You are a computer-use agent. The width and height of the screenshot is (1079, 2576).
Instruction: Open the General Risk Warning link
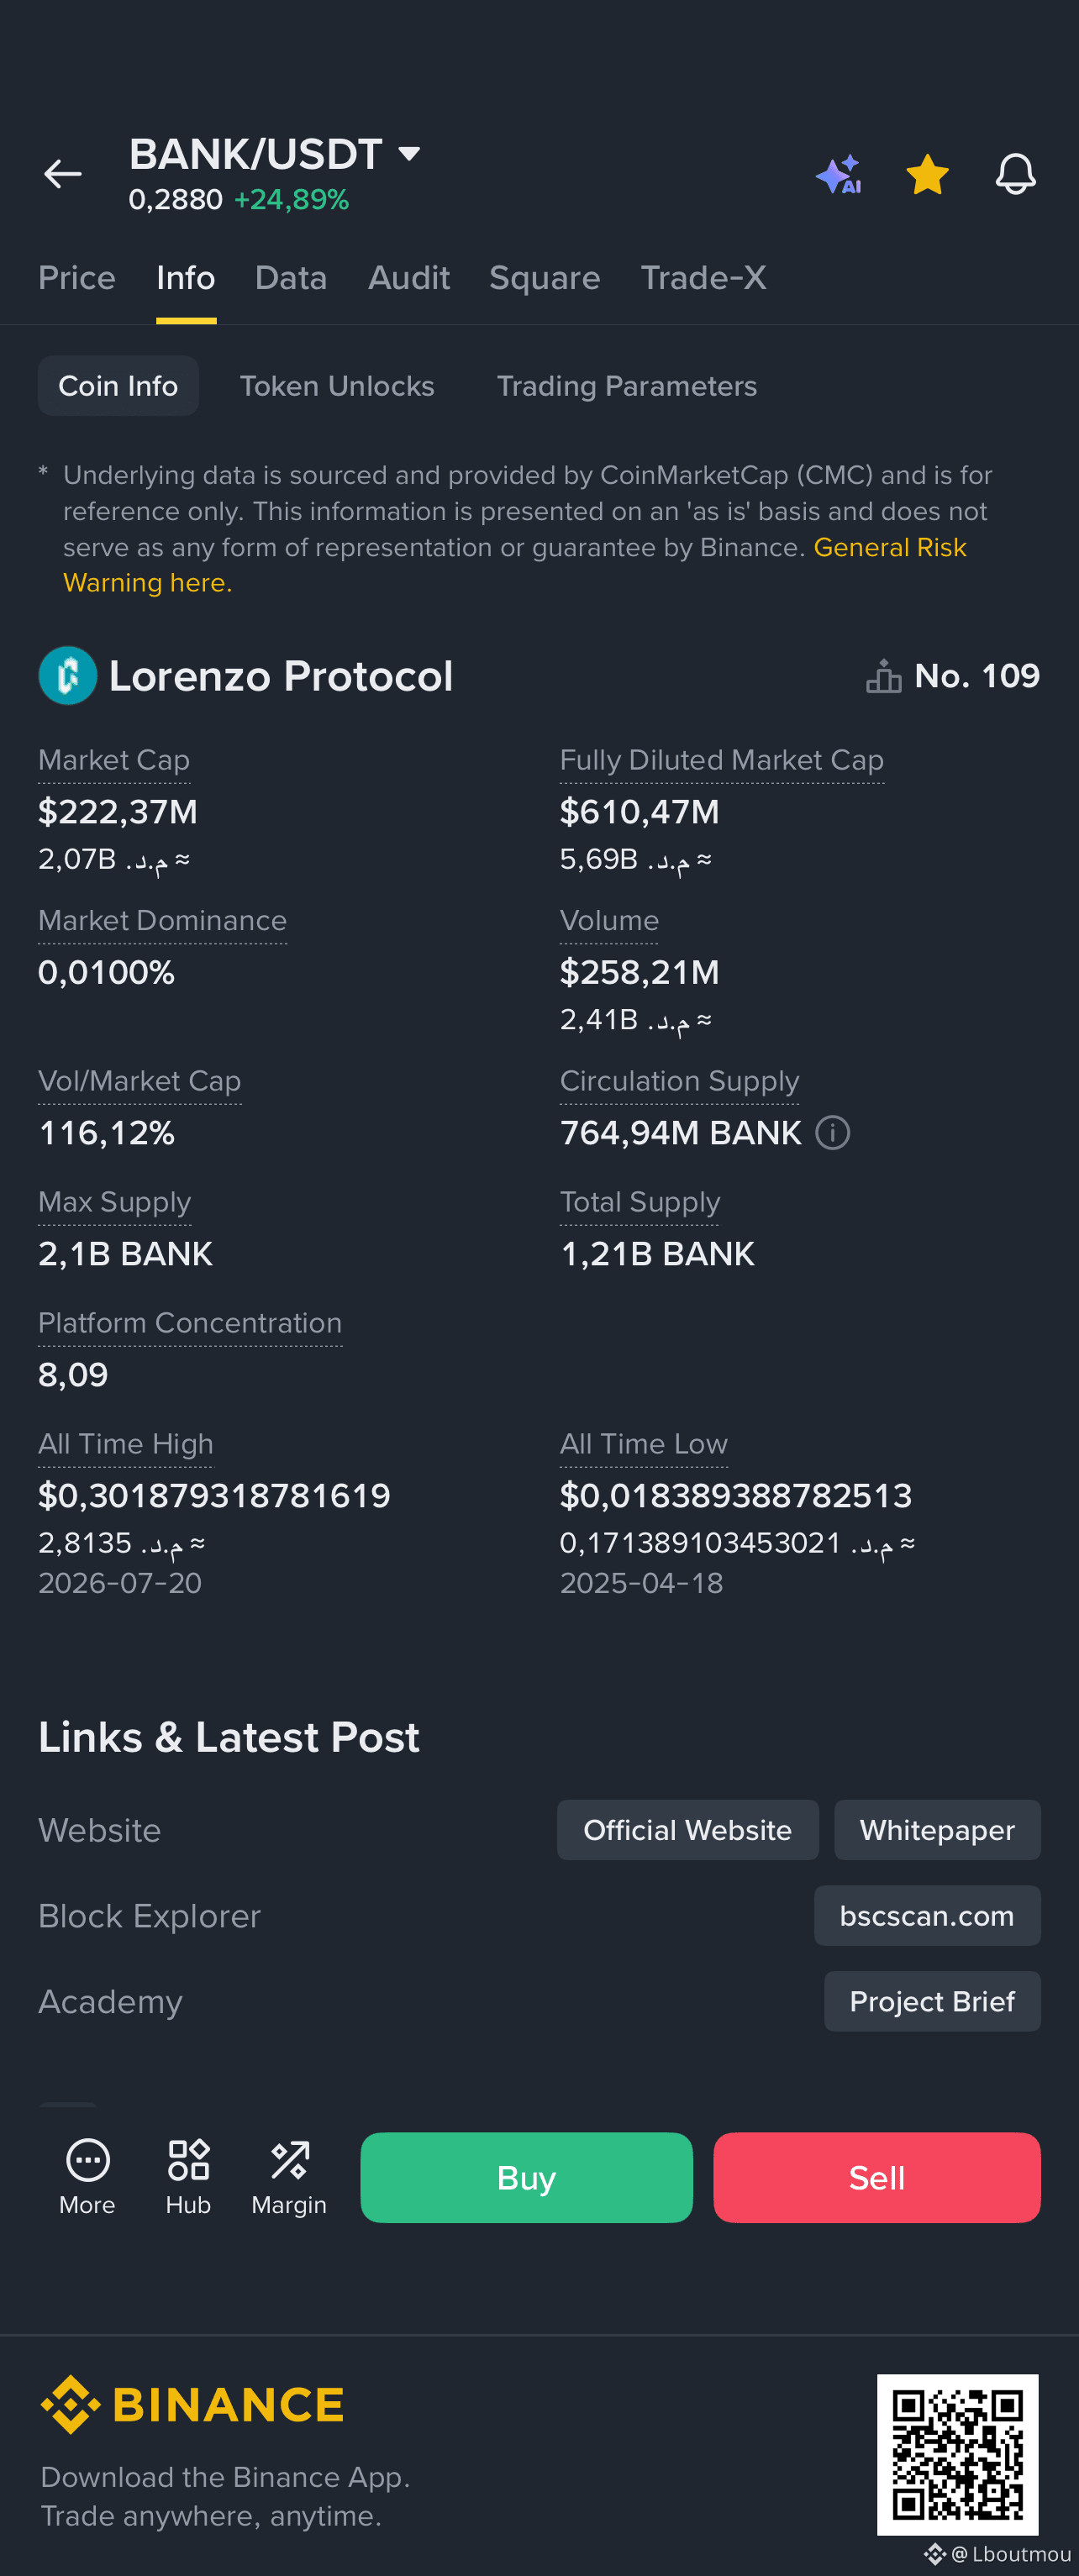515,565
